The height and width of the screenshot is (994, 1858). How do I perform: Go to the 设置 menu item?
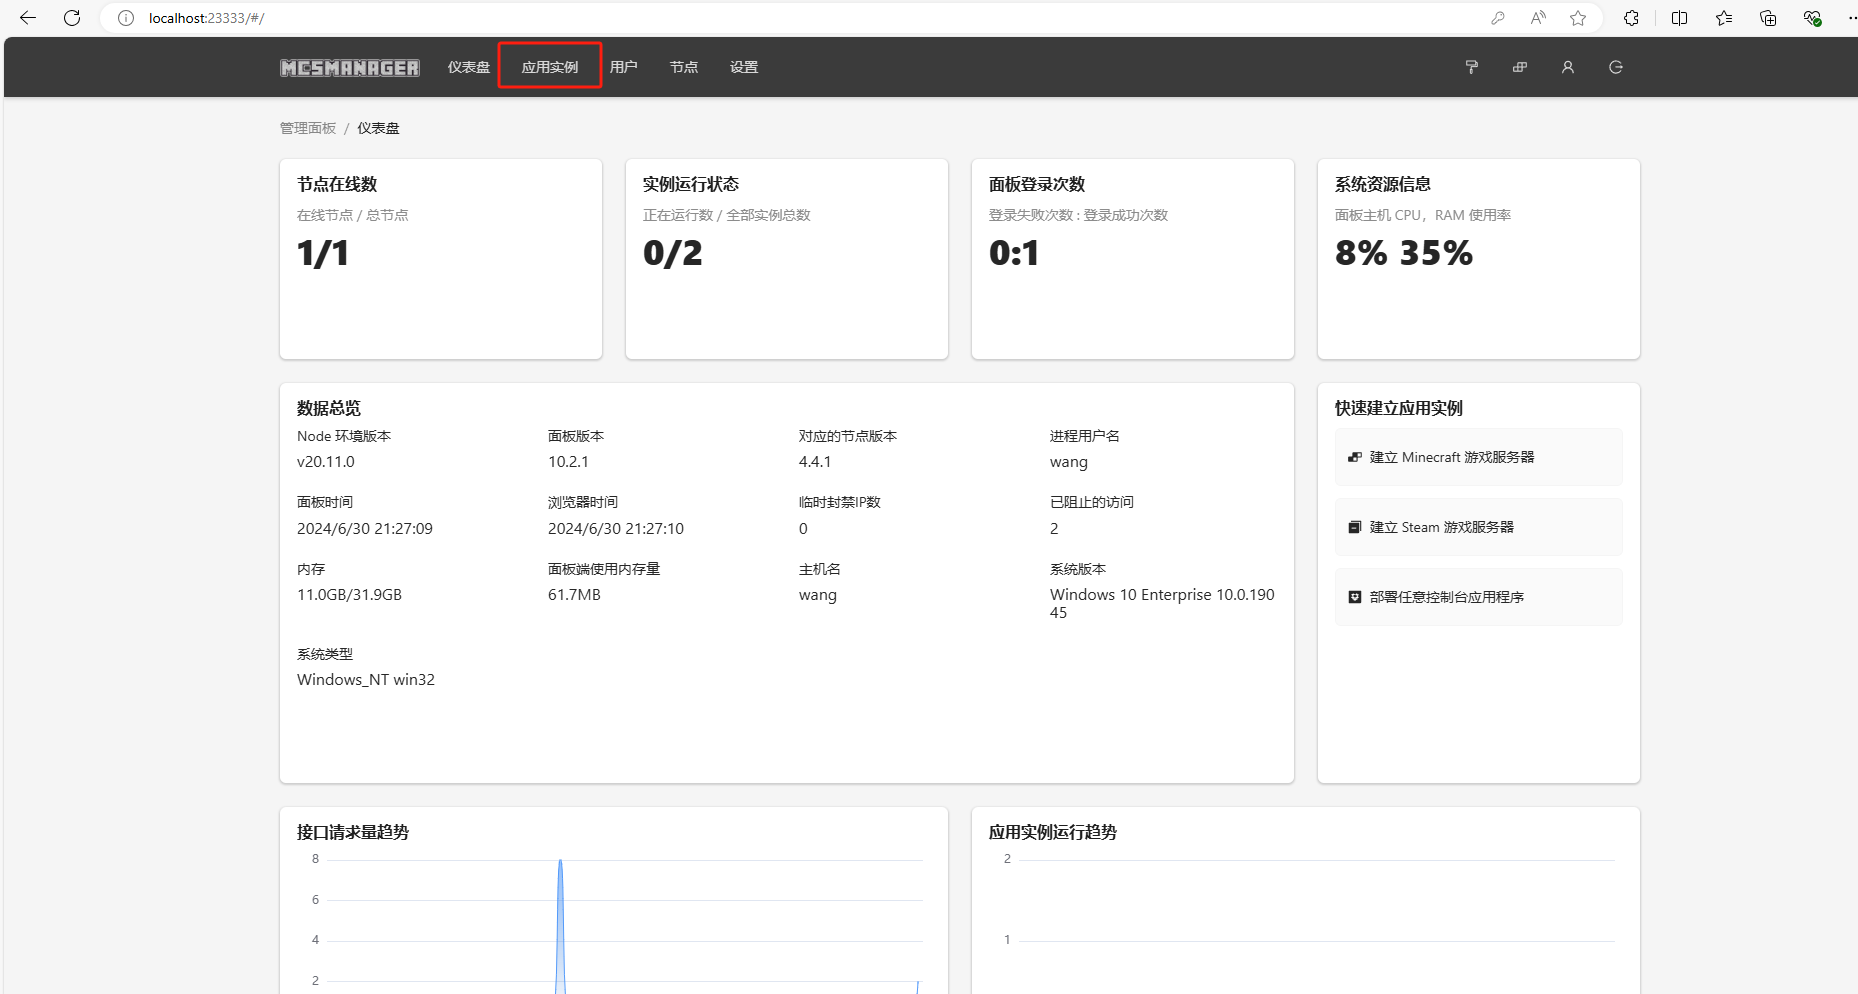coord(744,67)
